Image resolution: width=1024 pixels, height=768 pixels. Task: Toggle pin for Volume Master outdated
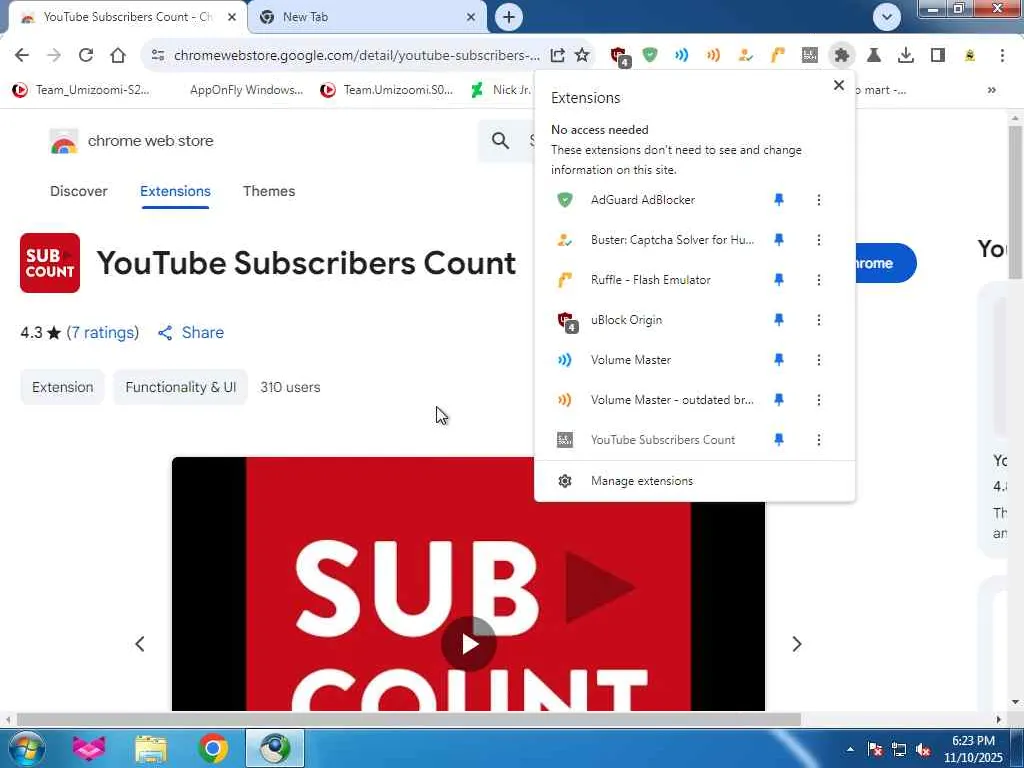778,400
